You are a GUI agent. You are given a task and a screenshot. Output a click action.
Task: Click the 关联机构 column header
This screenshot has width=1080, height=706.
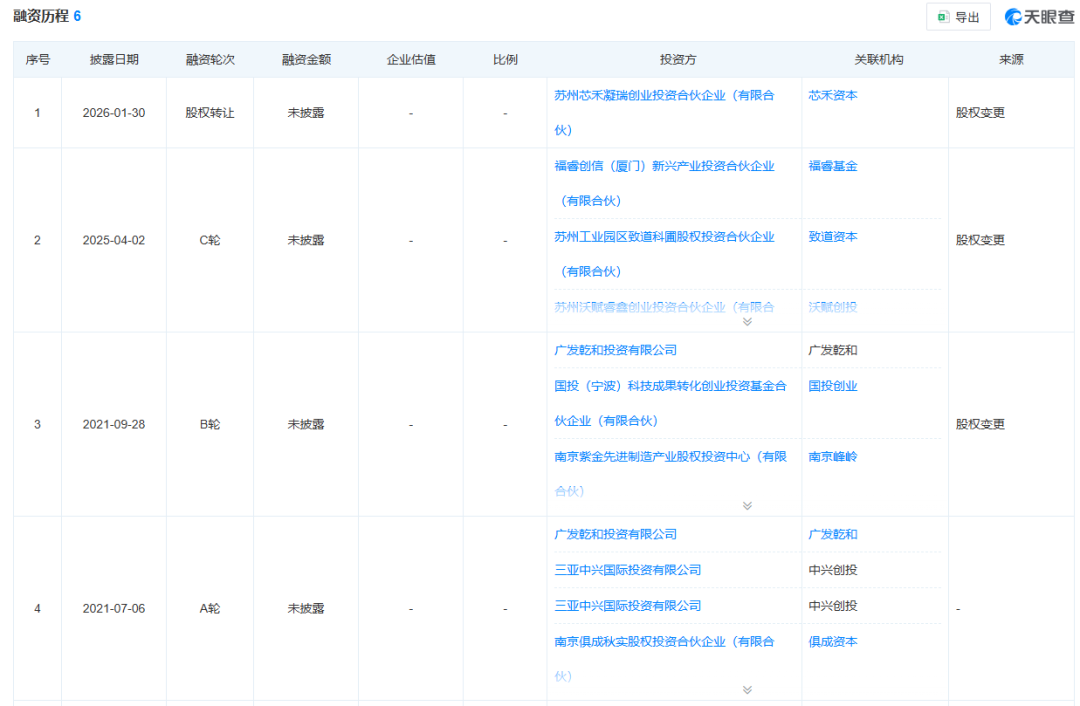pos(878,59)
